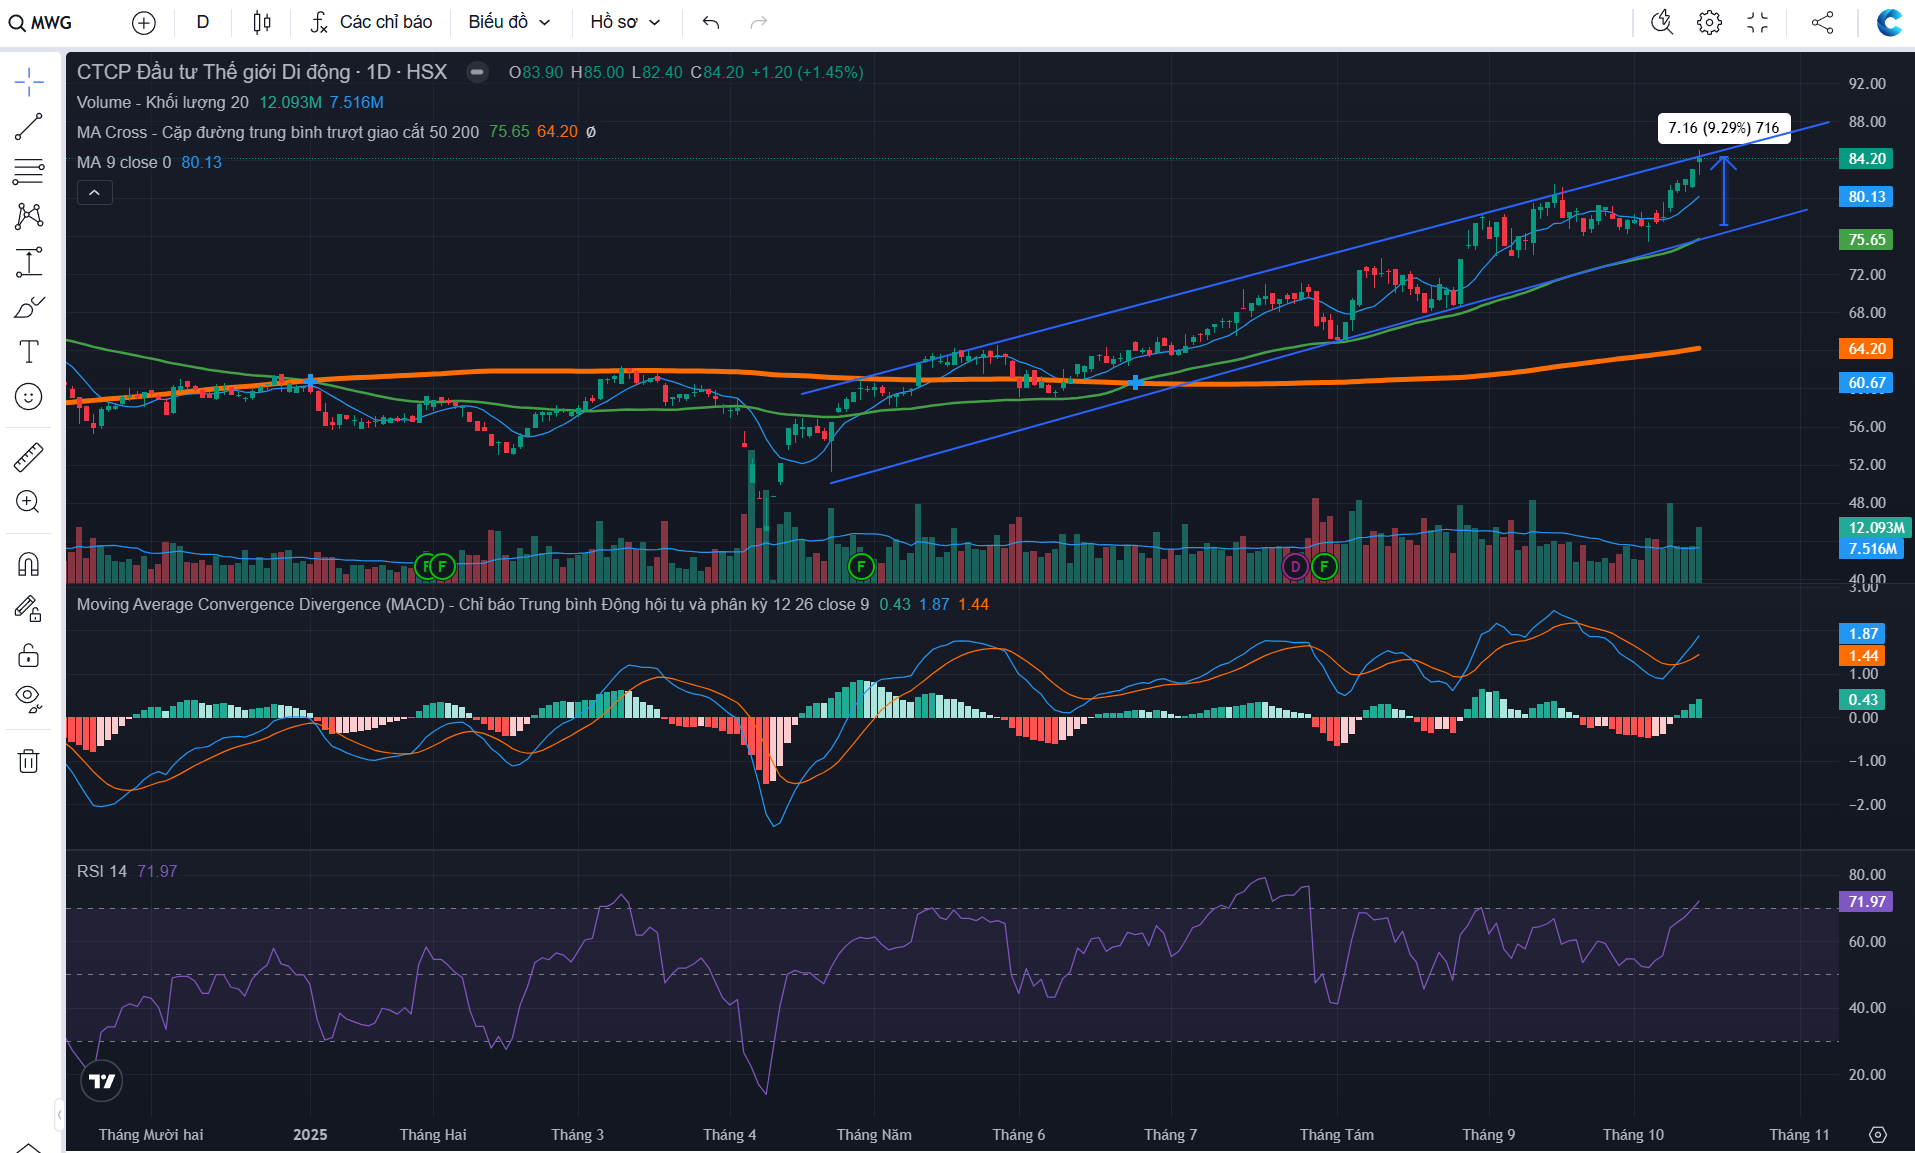Click the blue 80.13 price axis label

pos(1866,197)
